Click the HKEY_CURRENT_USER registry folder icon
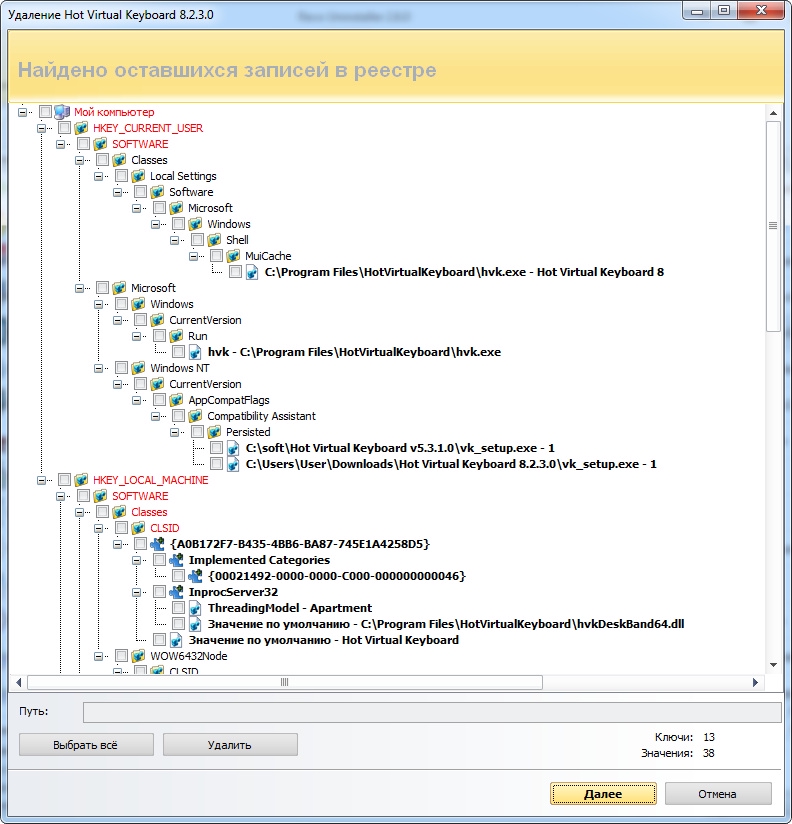Screen dimensions: 792x824 [81, 128]
